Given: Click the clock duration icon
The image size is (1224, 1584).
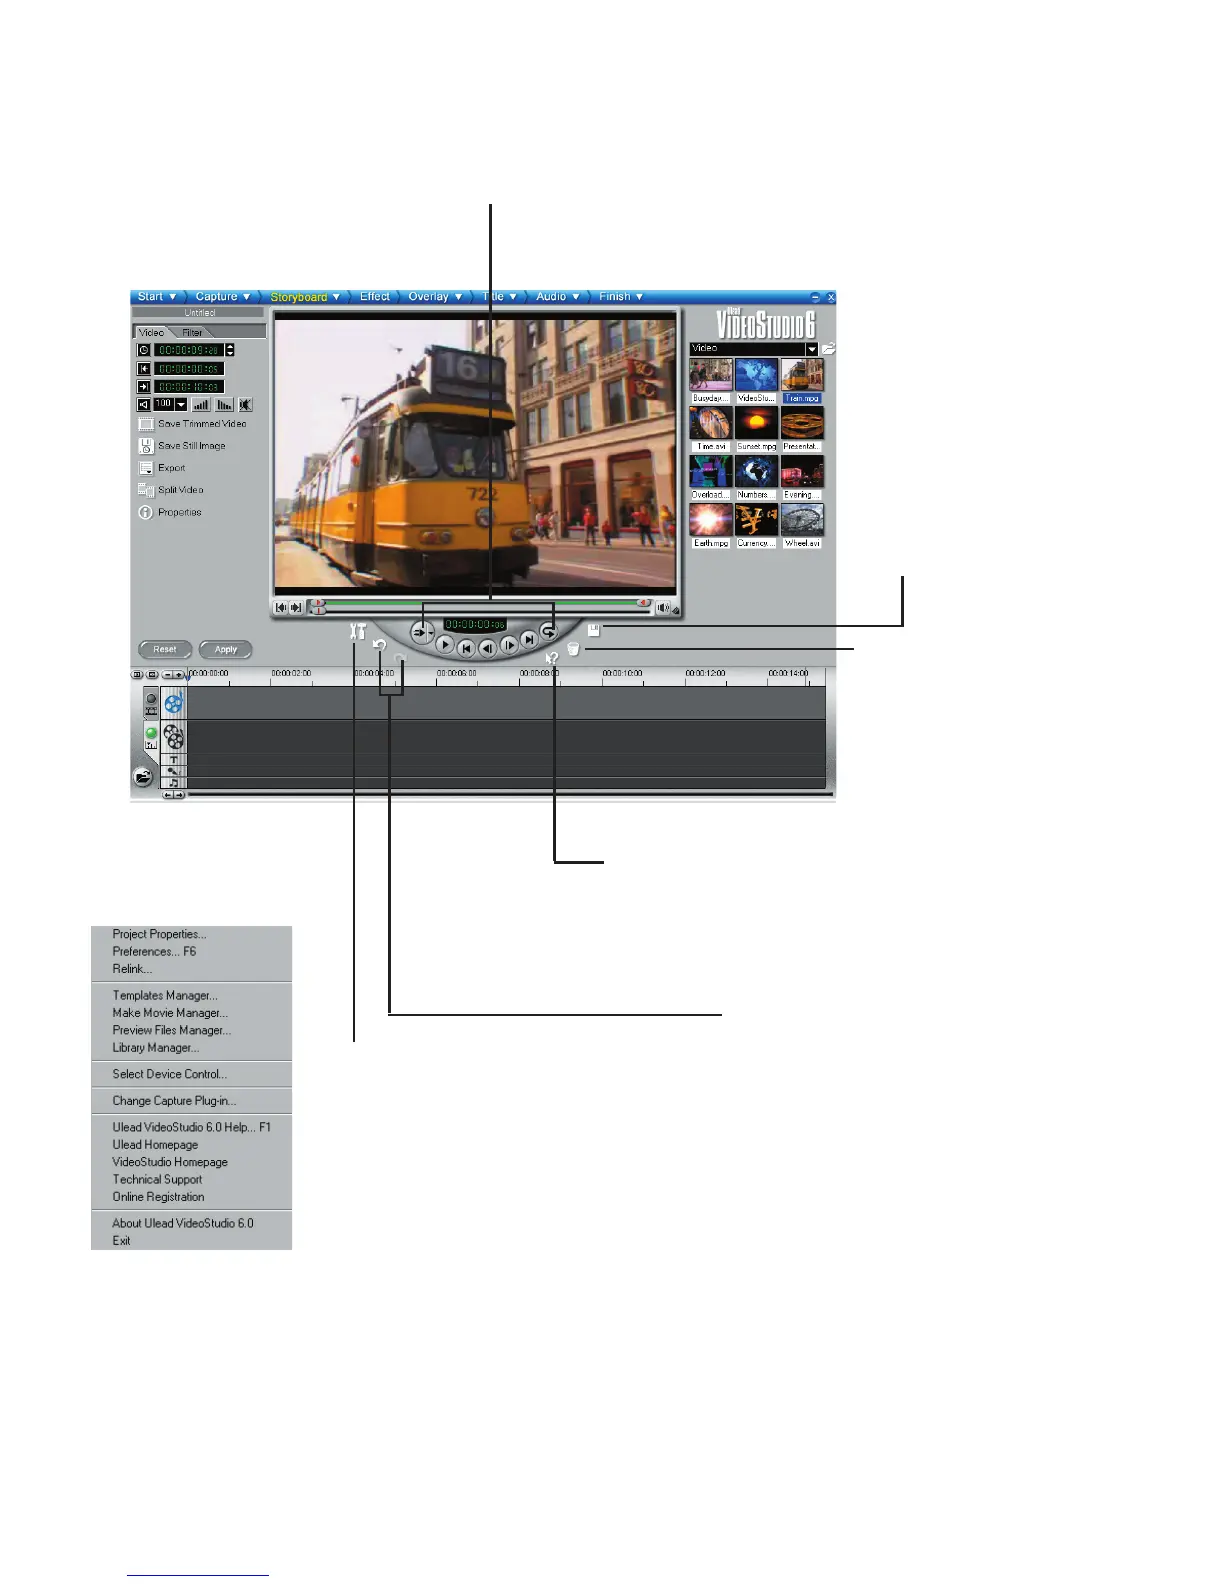Looking at the screenshot, I should [144, 350].
